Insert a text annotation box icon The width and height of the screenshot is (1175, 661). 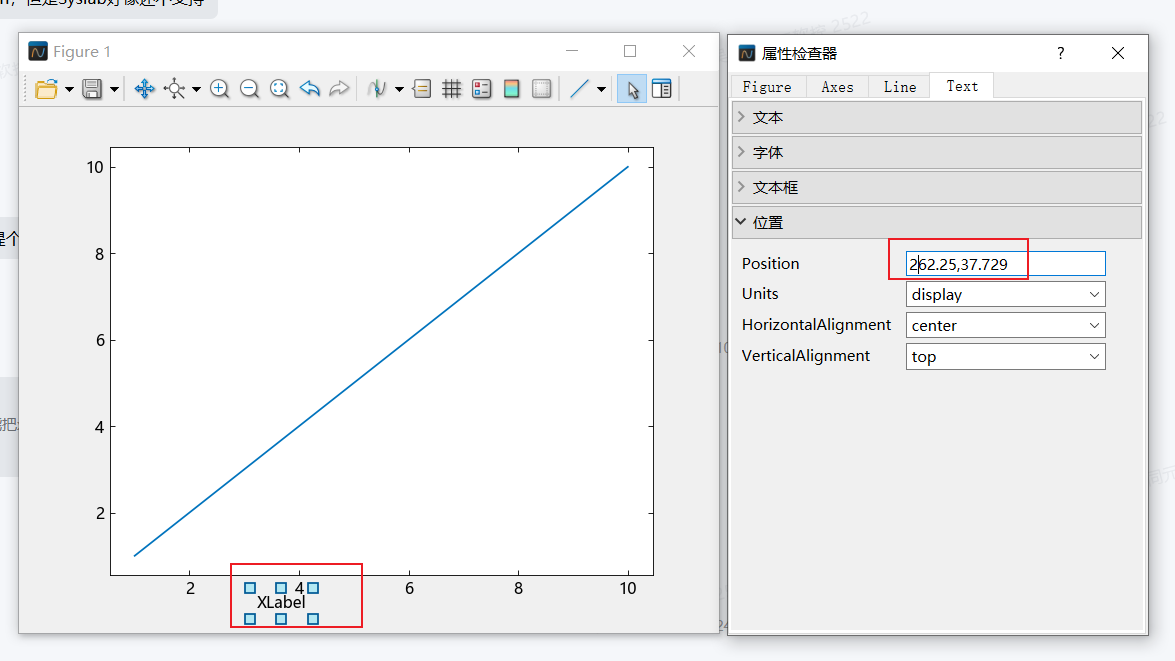point(422,89)
